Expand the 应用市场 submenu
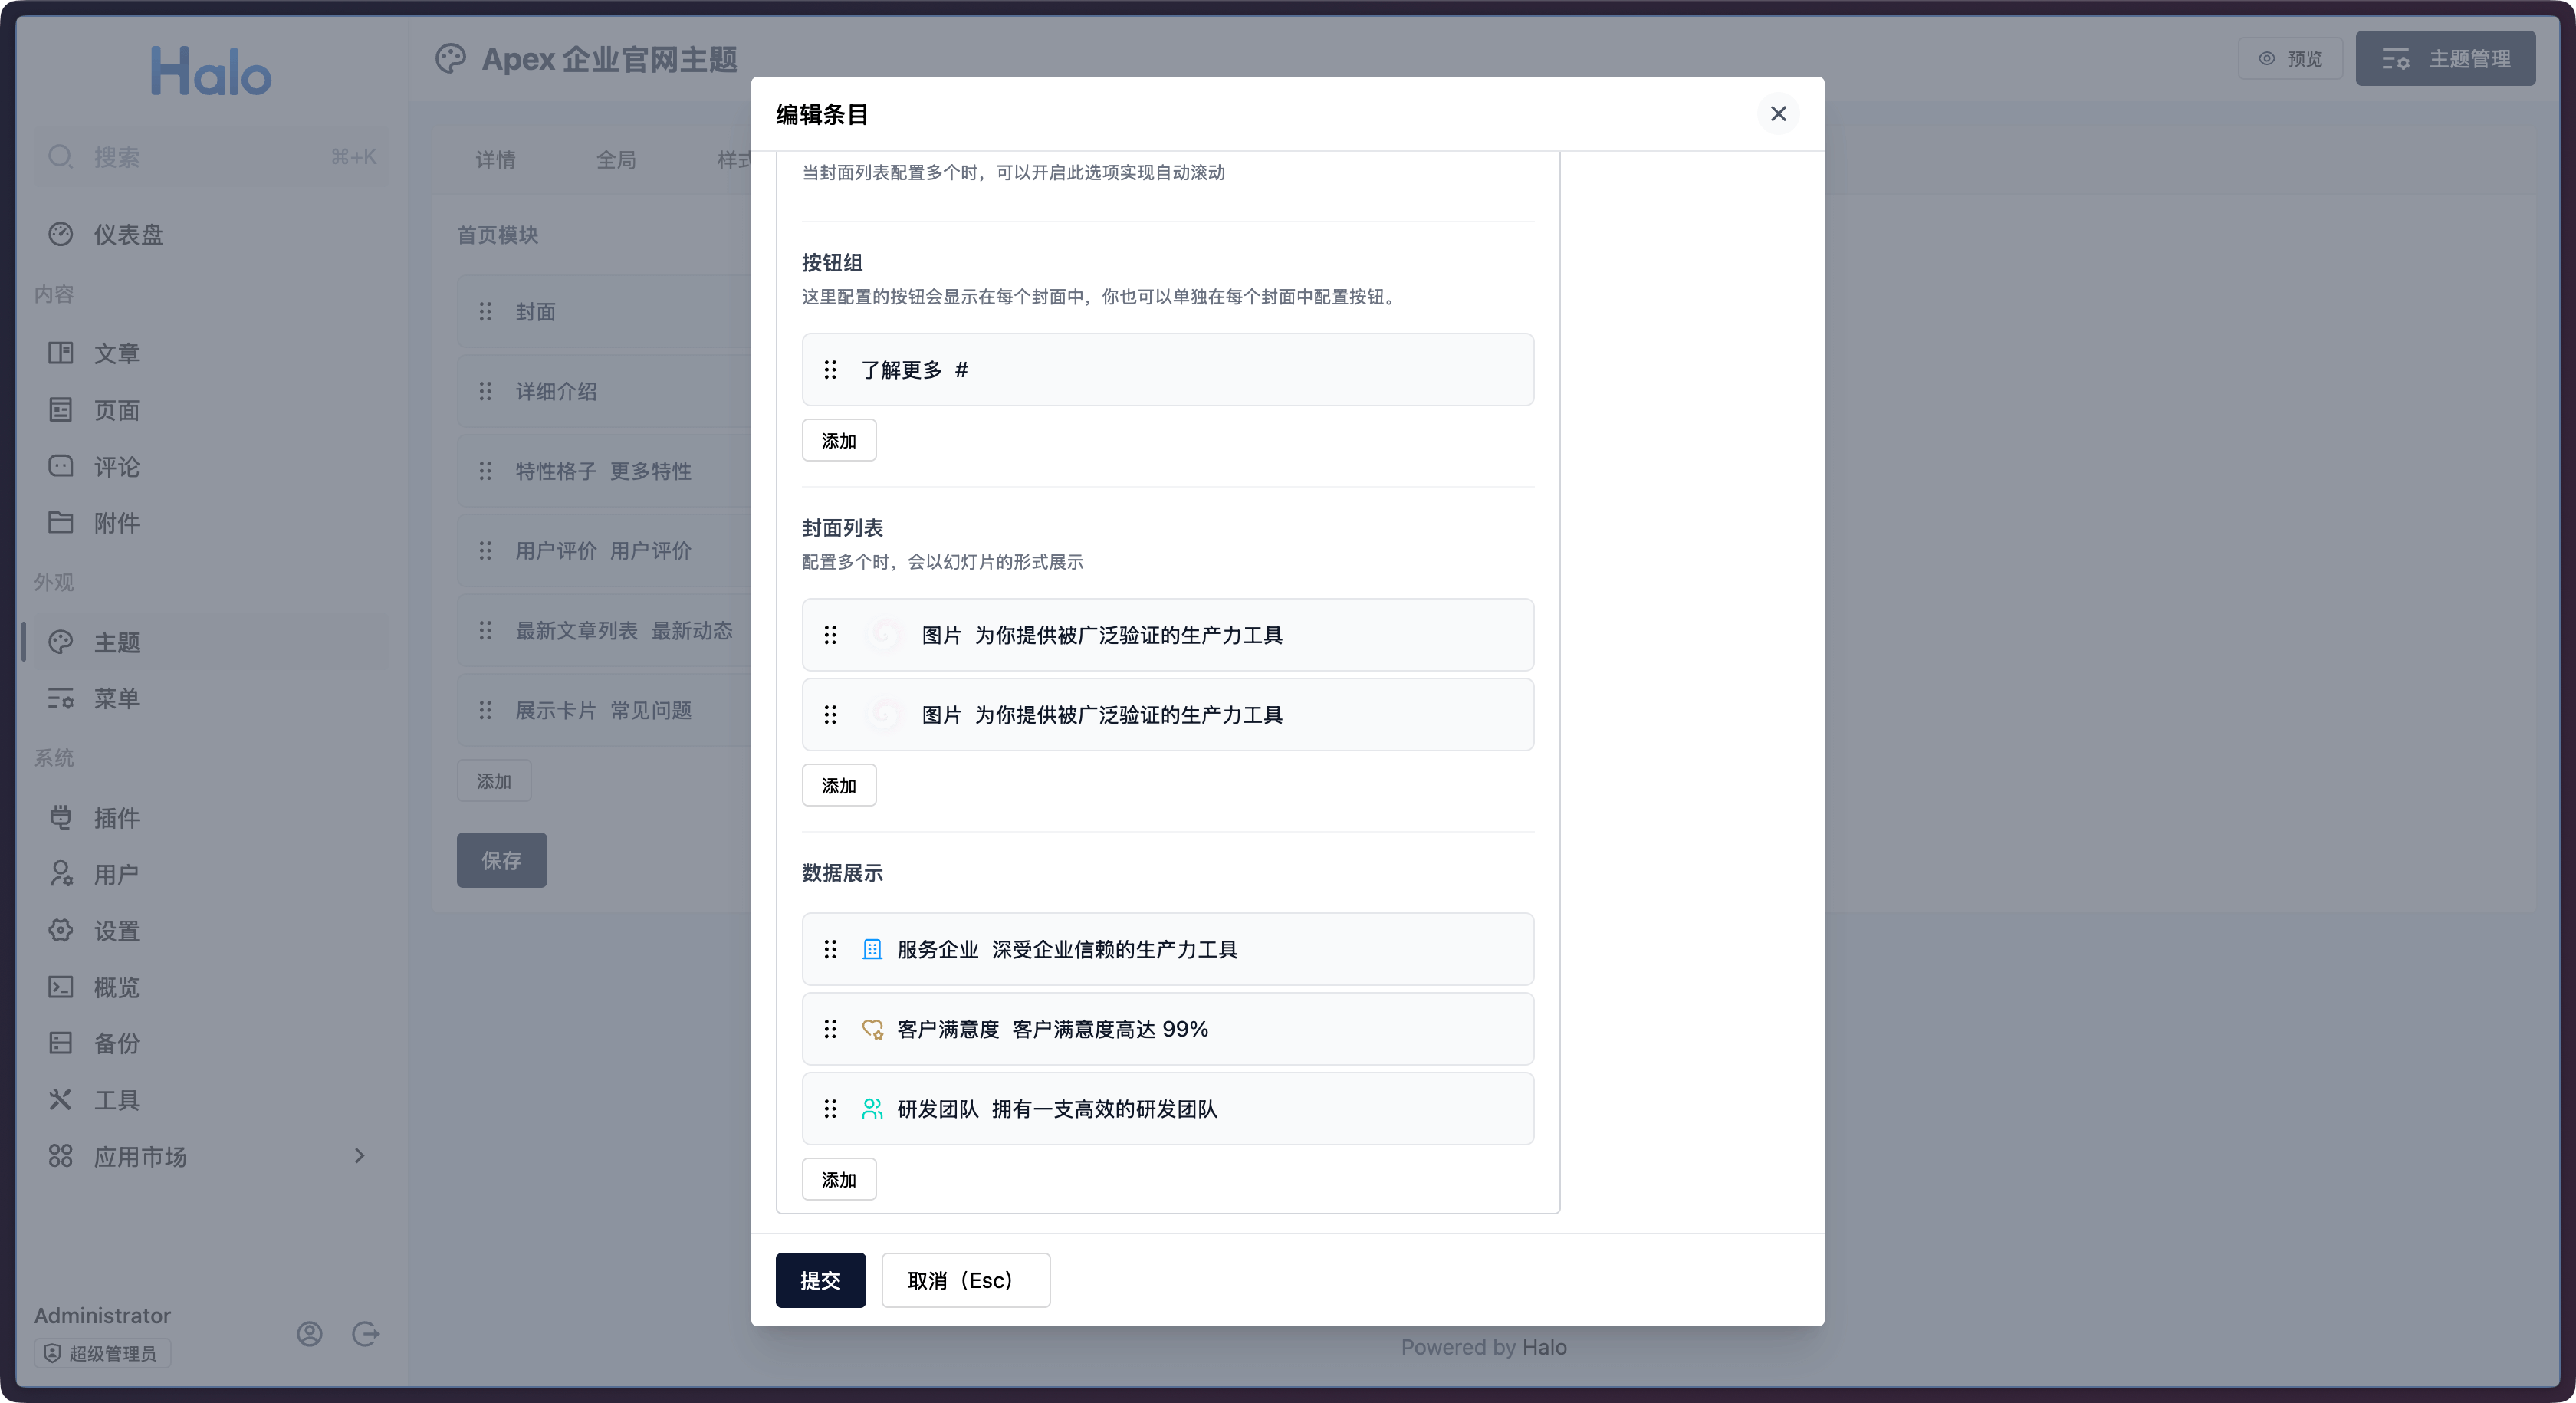Image resolution: width=2576 pixels, height=1403 pixels. pos(361,1156)
